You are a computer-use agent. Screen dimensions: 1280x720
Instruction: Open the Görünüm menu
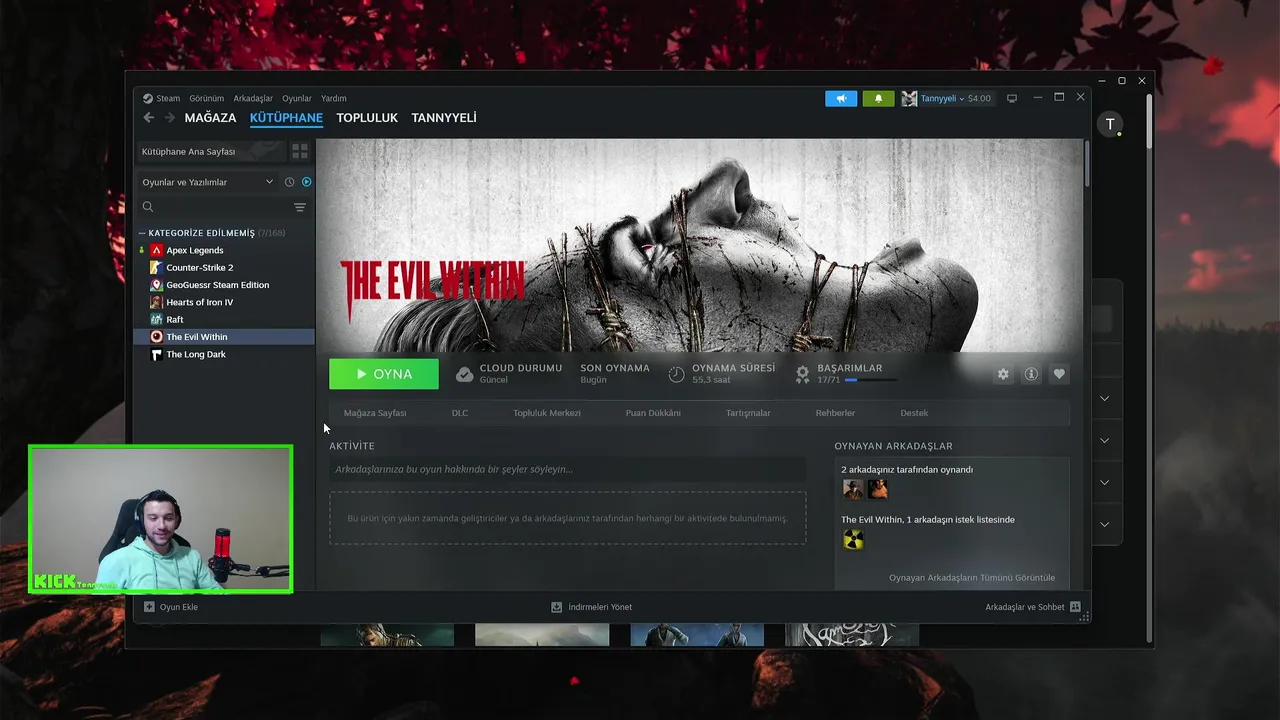coord(207,98)
